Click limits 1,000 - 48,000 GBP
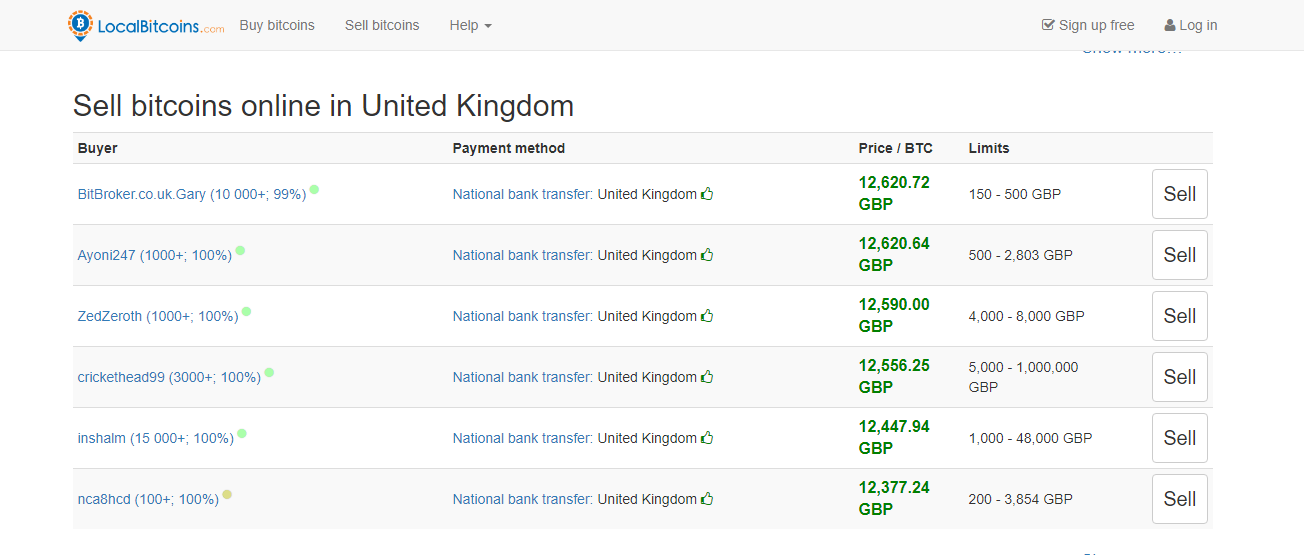Screen dimensions: 1304x555 coord(1031,438)
